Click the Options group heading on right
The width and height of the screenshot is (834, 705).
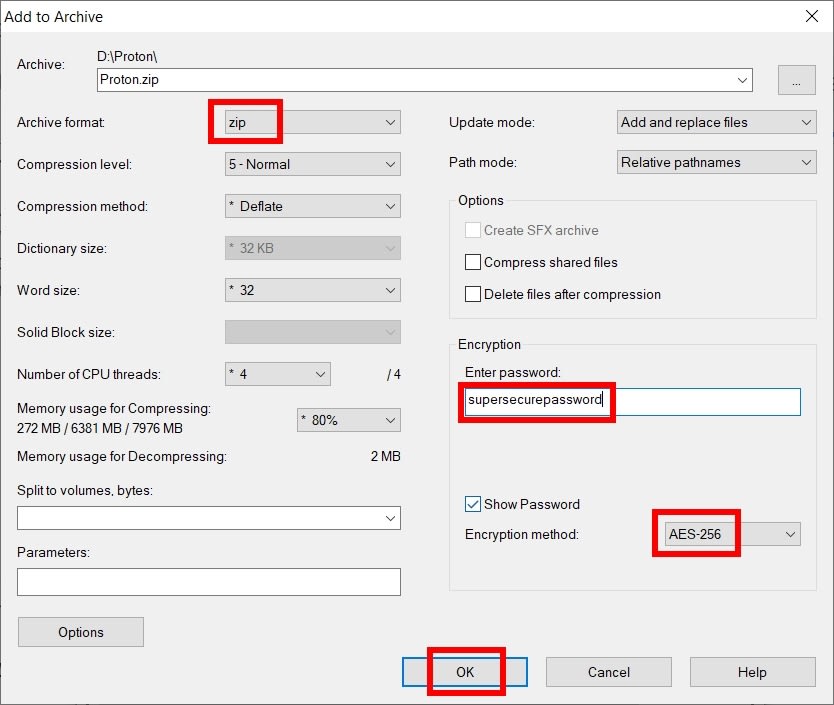(481, 201)
